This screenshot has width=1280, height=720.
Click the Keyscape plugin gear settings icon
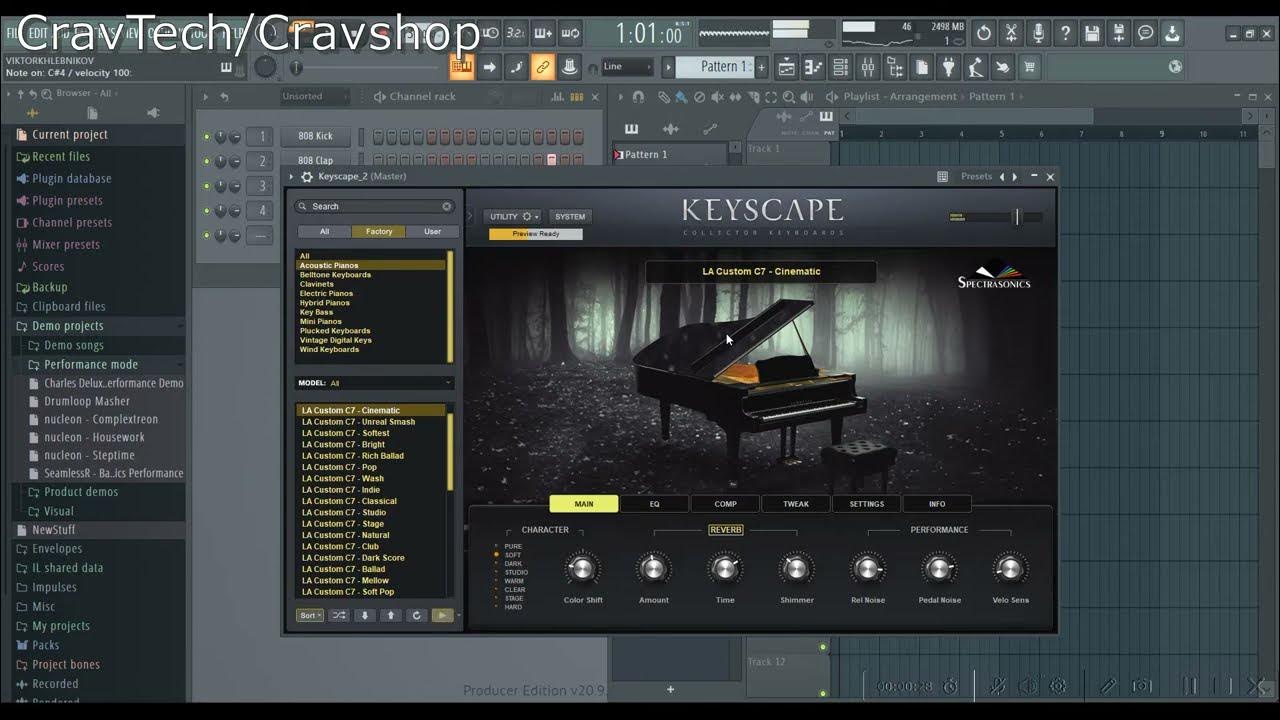tap(306, 177)
